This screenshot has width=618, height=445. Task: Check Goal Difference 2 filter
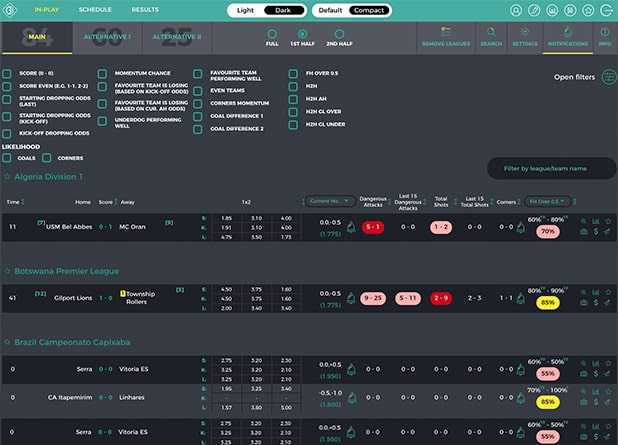coord(198,129)
